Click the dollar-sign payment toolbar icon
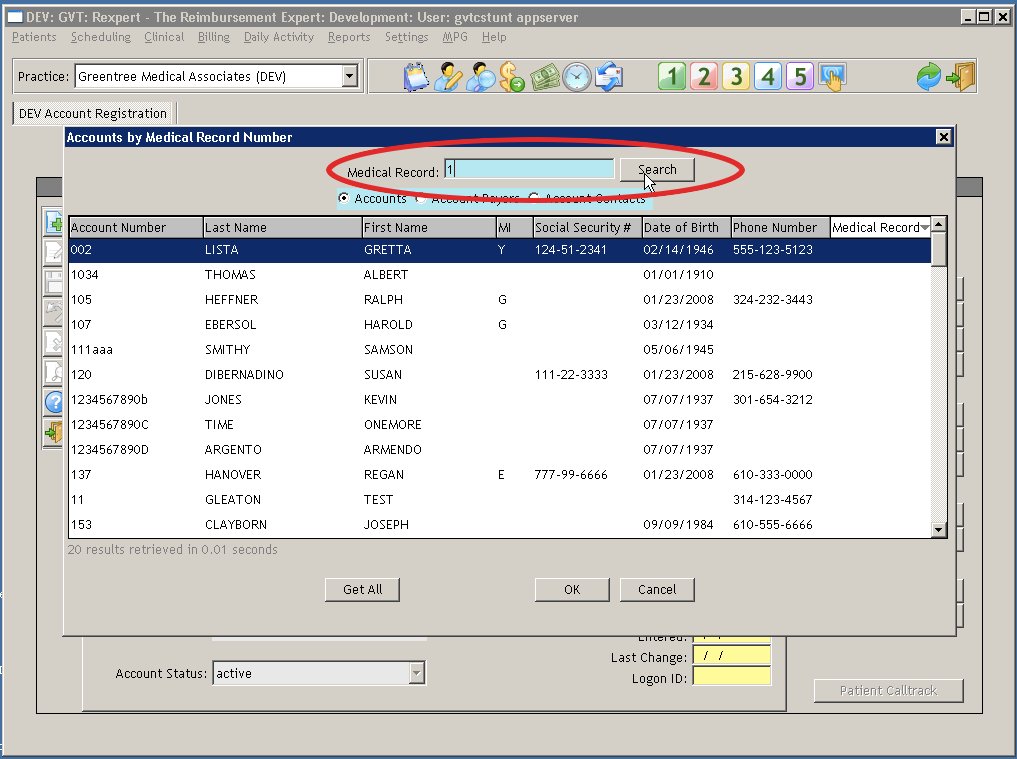 pos(512,77)
